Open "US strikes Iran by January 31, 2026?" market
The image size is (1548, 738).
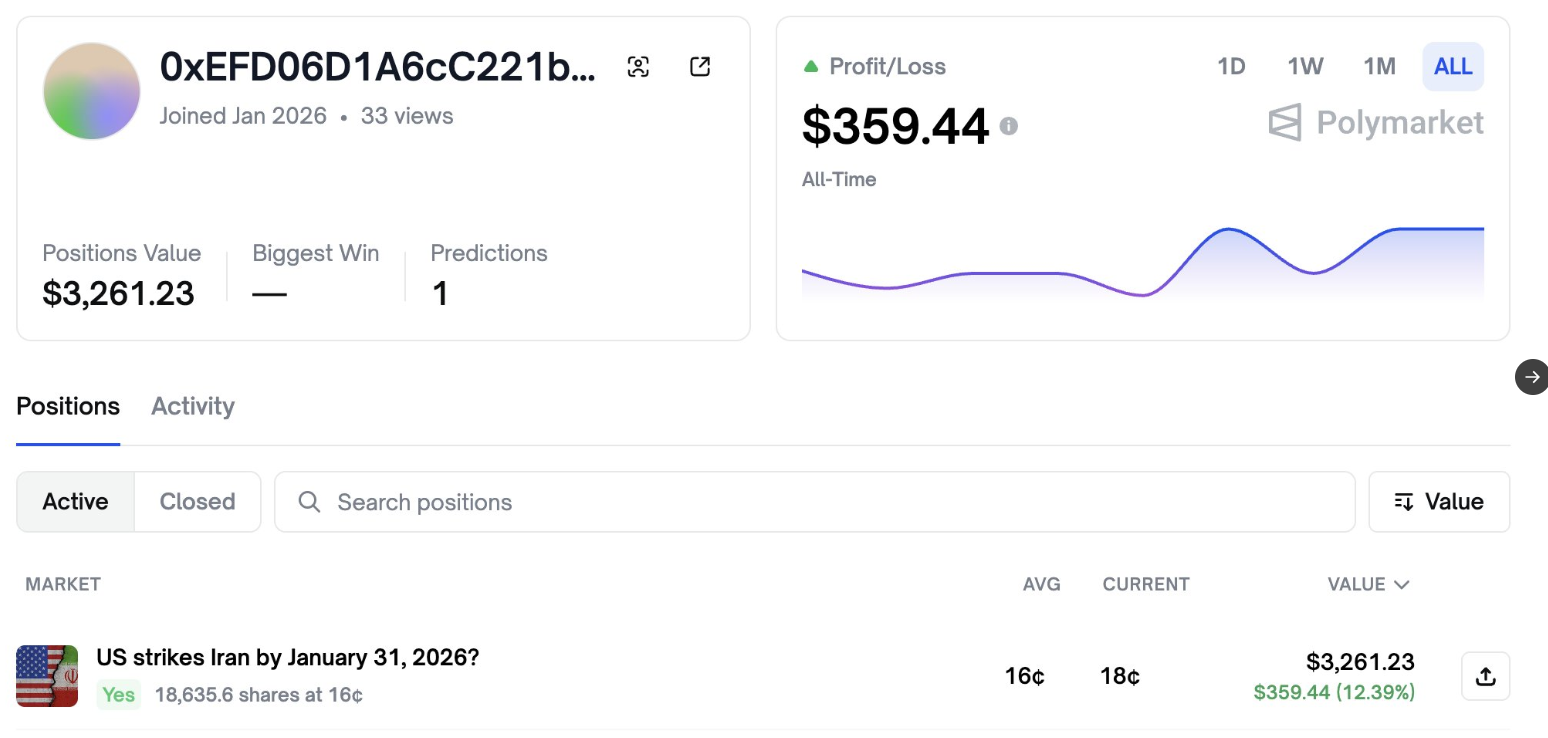click(288, 658)
